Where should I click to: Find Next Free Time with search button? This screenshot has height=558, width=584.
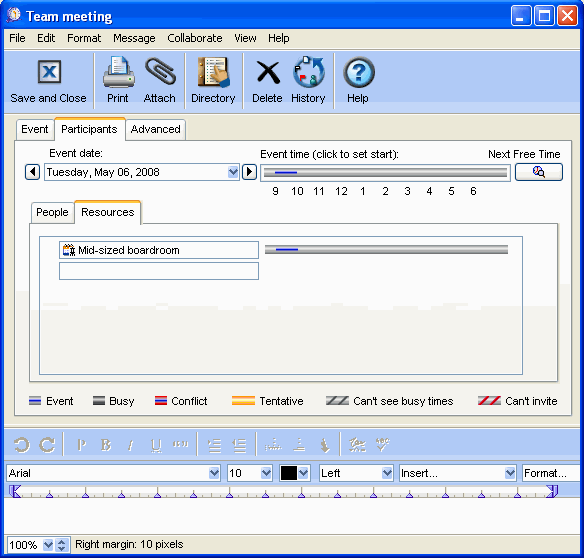pos(539,172)
